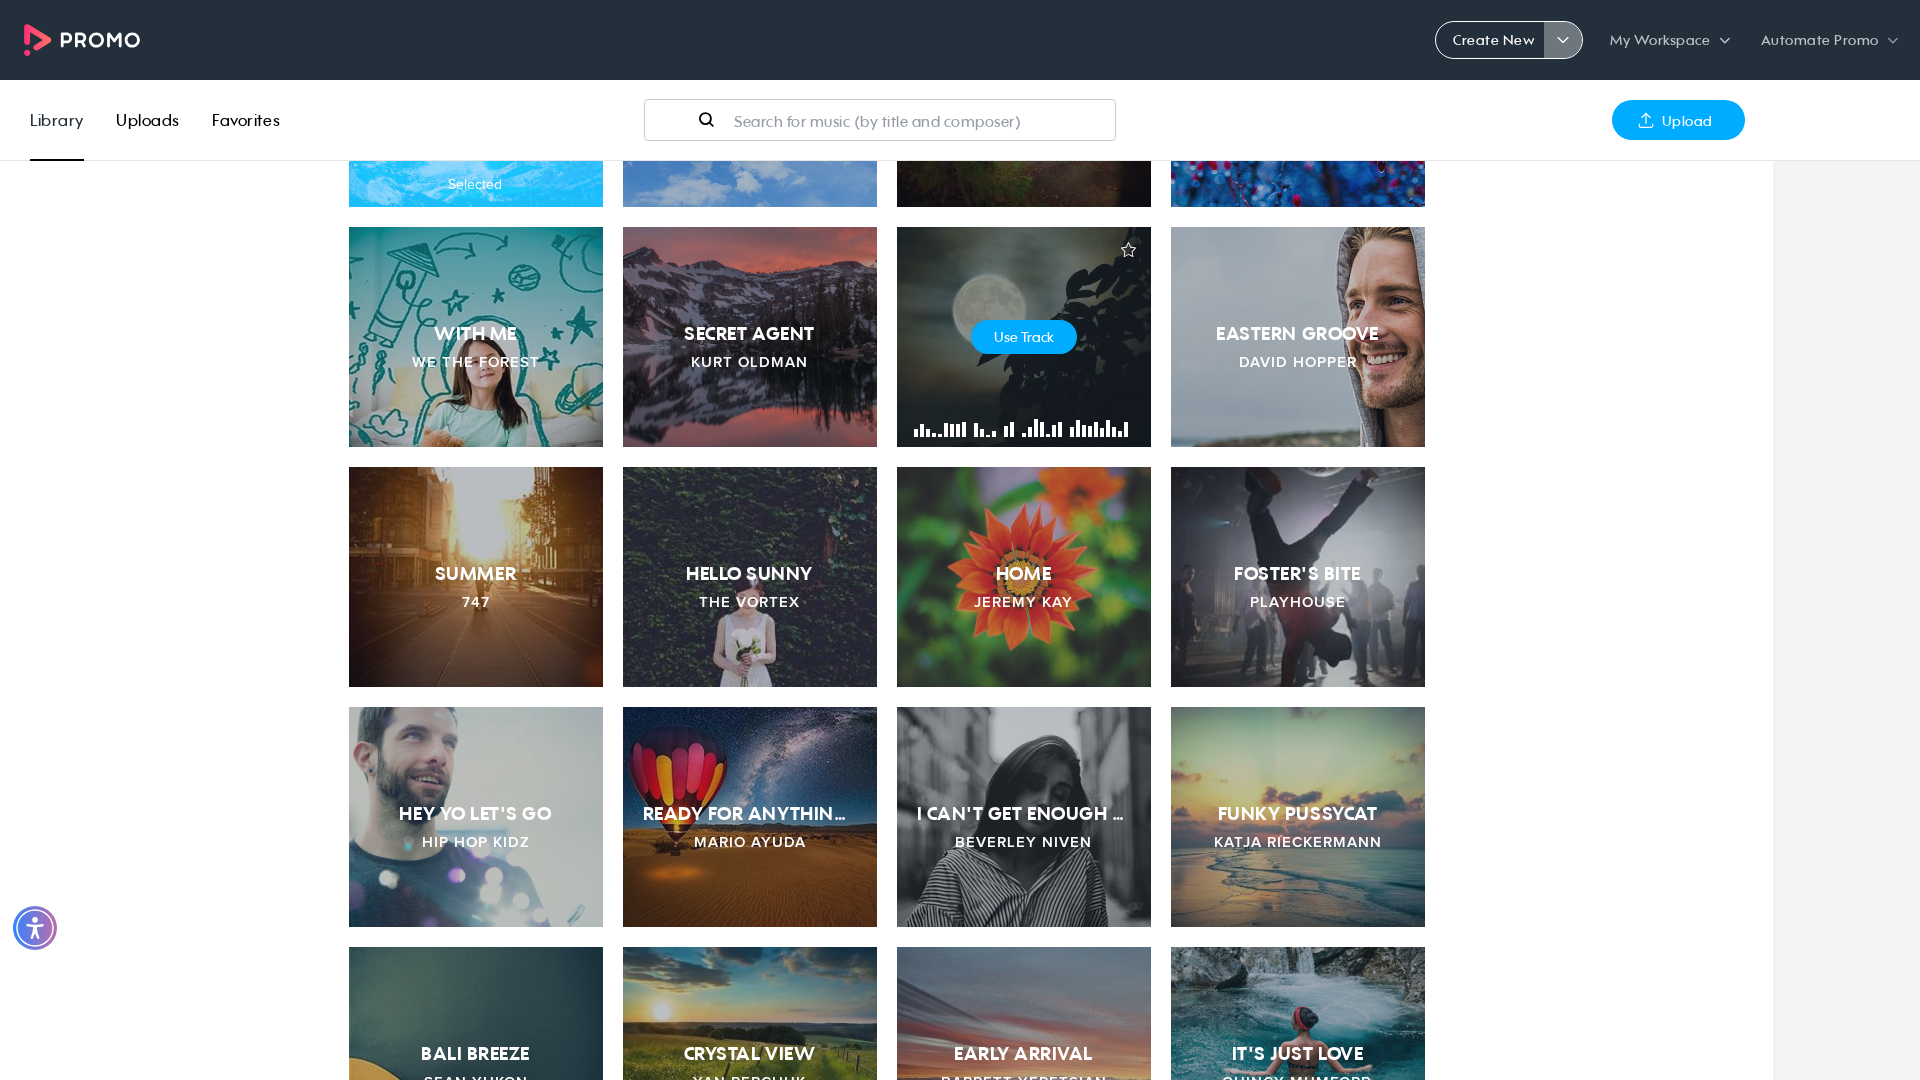The image size is (1920, 1080).
Task: Select the With Me track
Action: click(476, 337)
